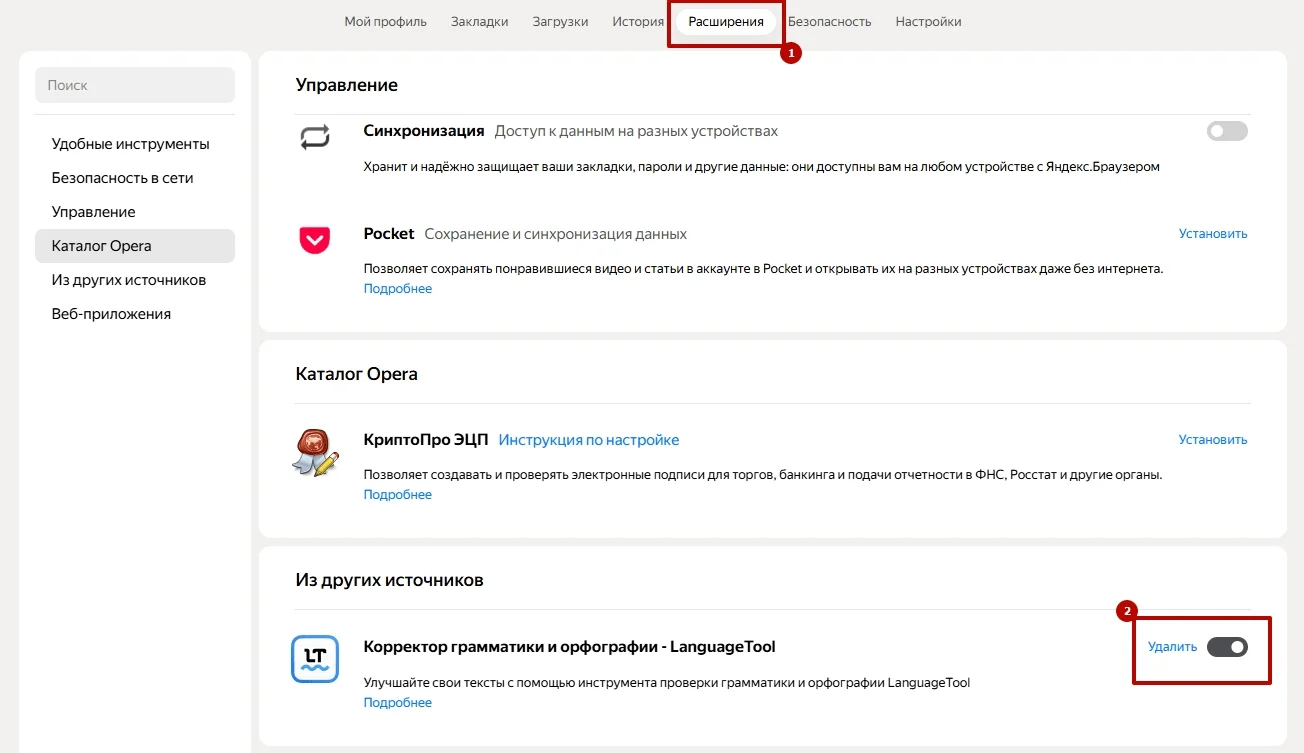Select Из других источников in sidebar
The image size is (1304, 753).
point(129,280)
